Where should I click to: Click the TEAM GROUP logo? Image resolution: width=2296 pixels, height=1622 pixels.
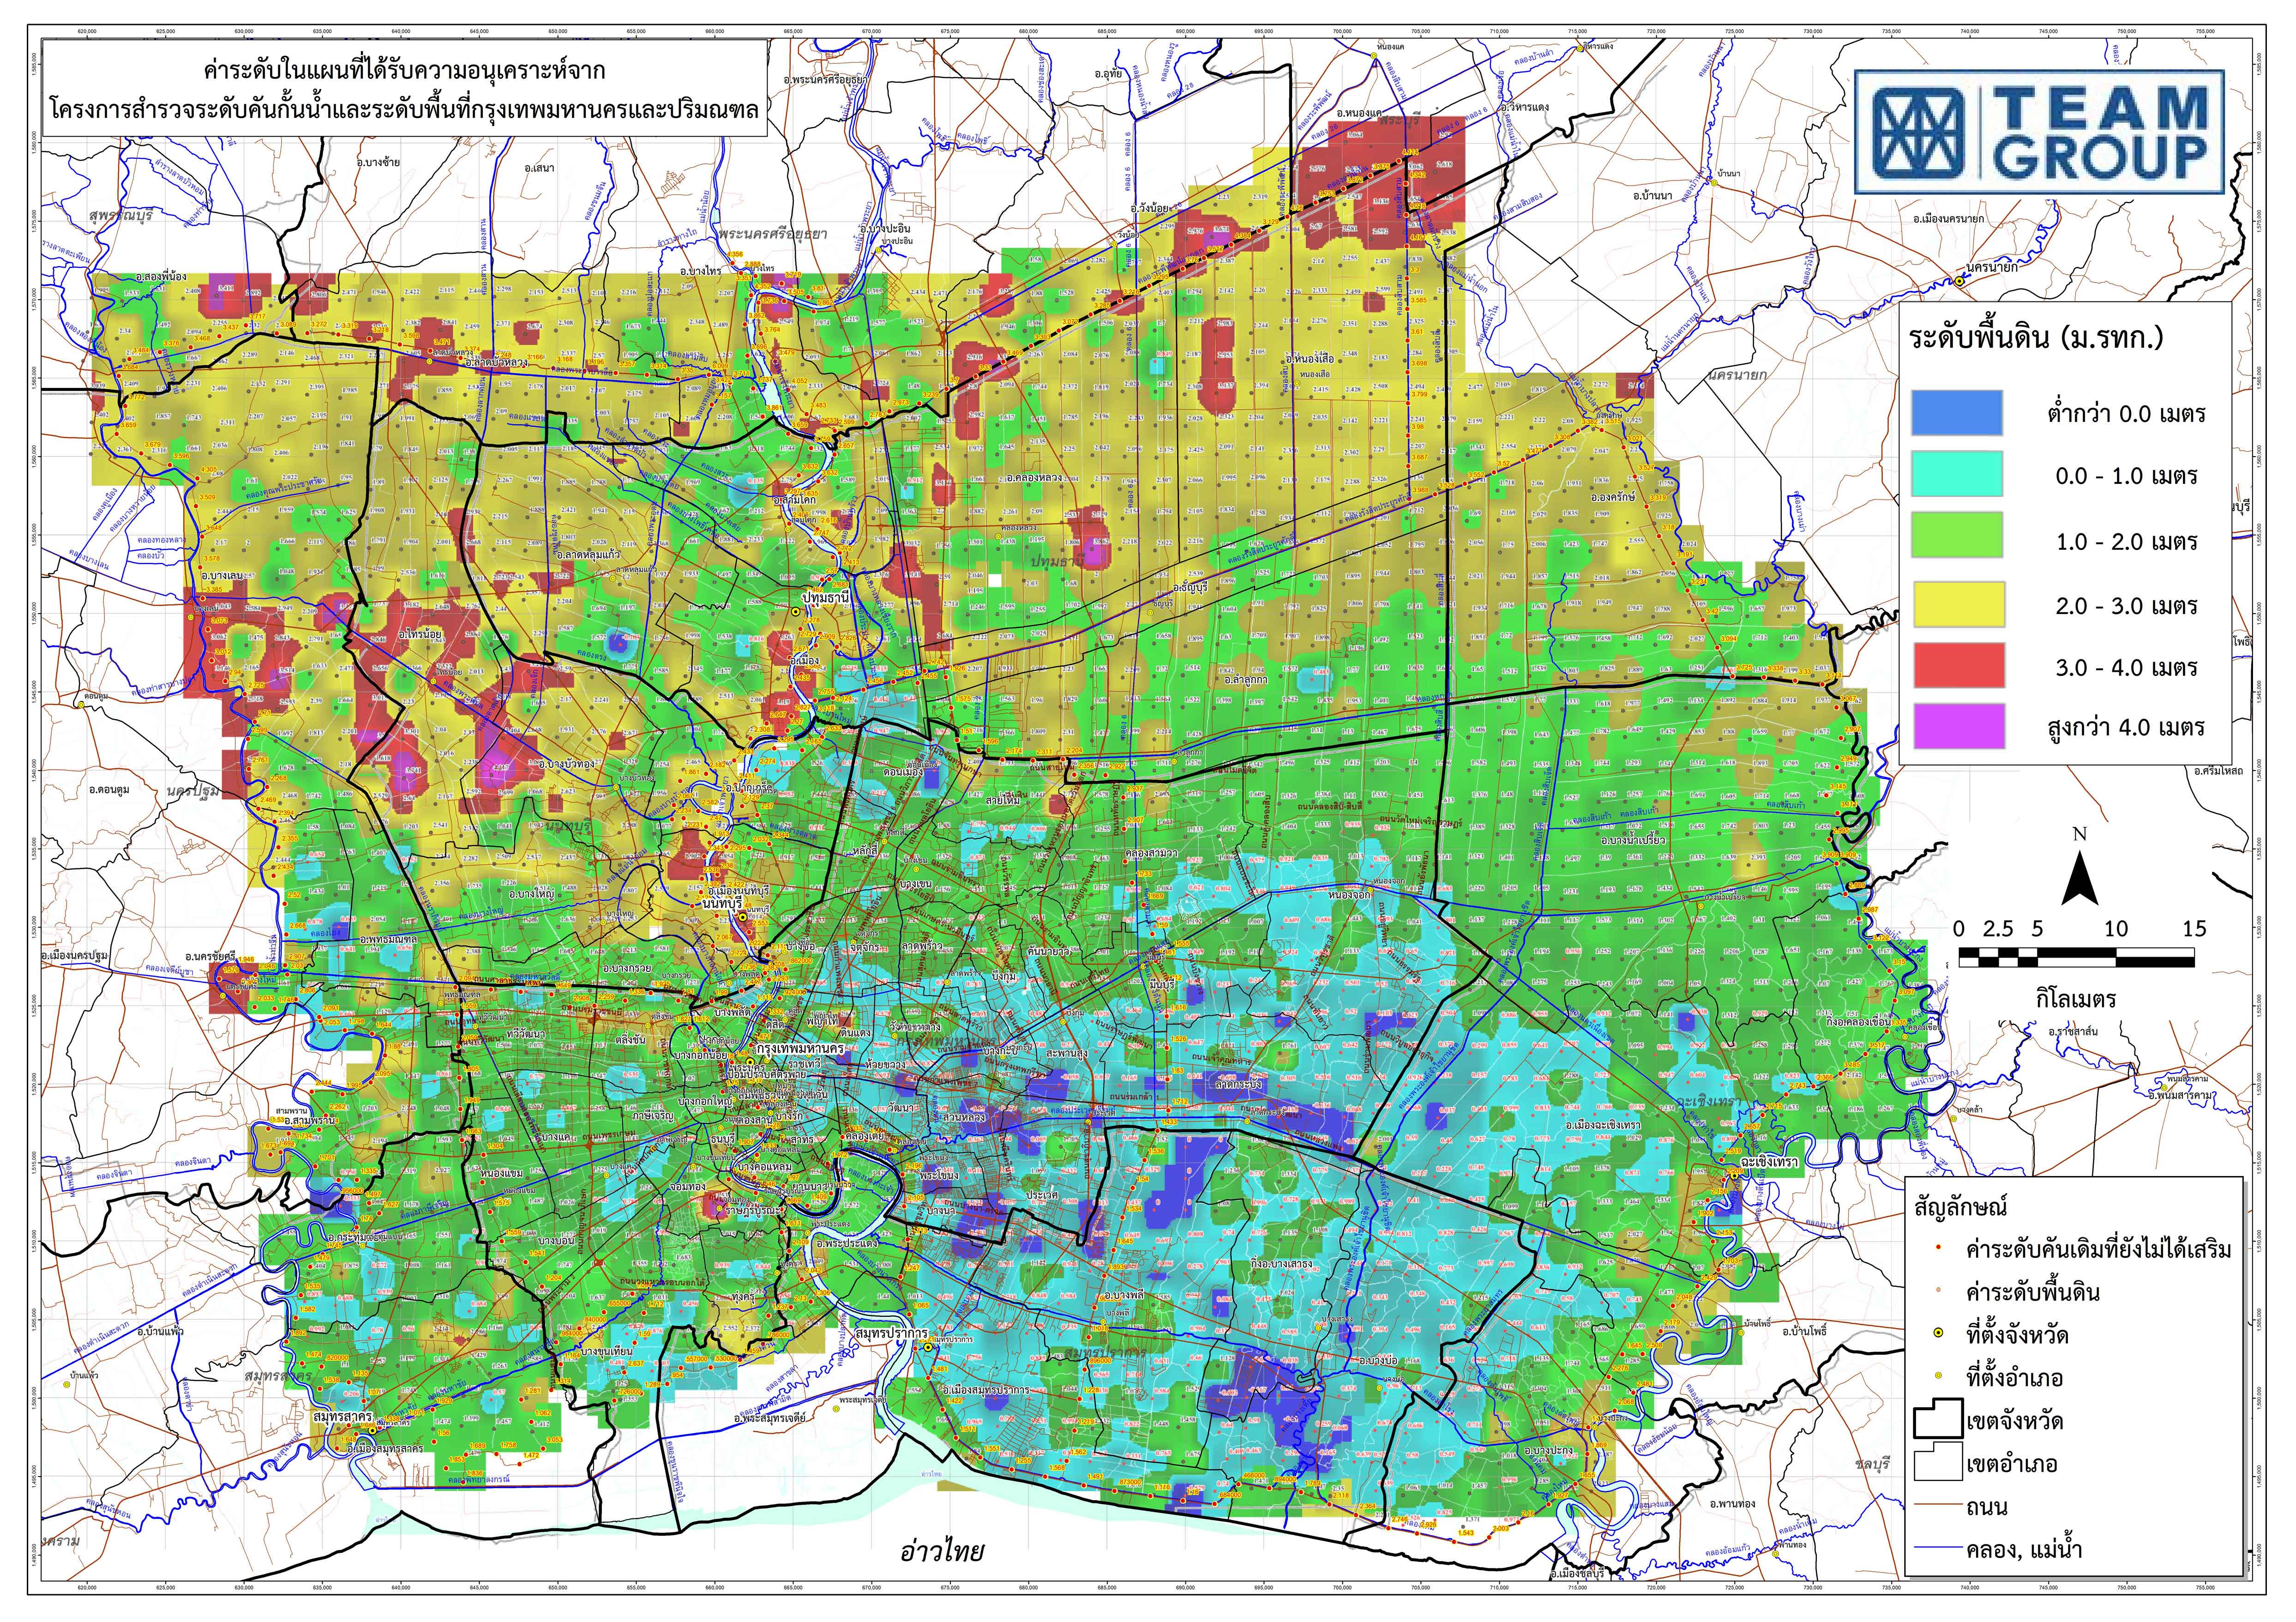point(2039,131)
